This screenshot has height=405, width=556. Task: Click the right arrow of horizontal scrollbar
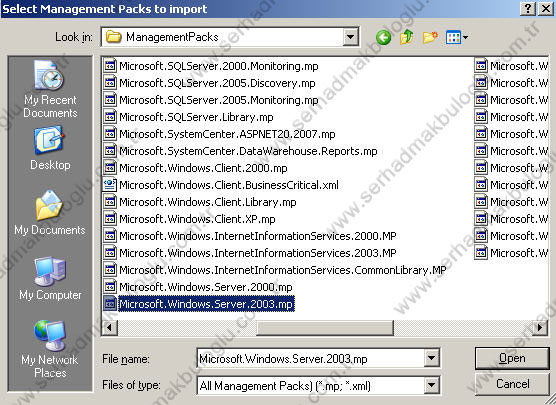pos(539,327)
